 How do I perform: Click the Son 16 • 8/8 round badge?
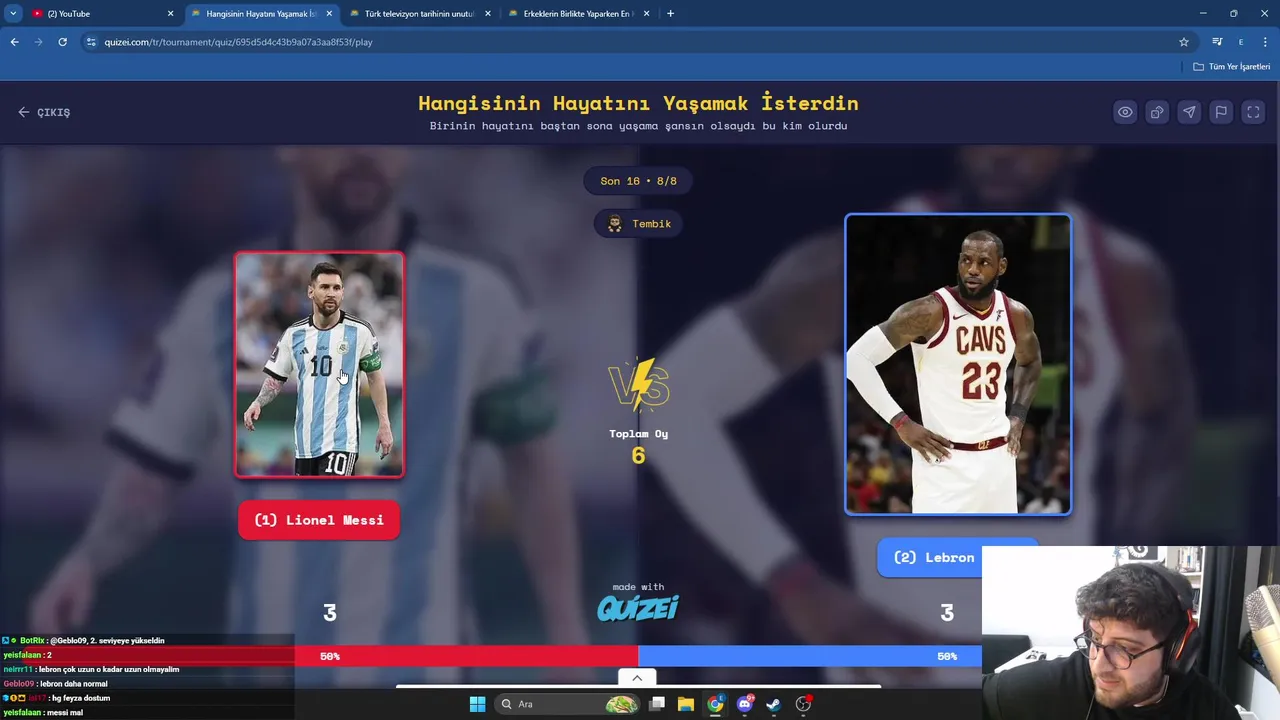pos(638,181)
